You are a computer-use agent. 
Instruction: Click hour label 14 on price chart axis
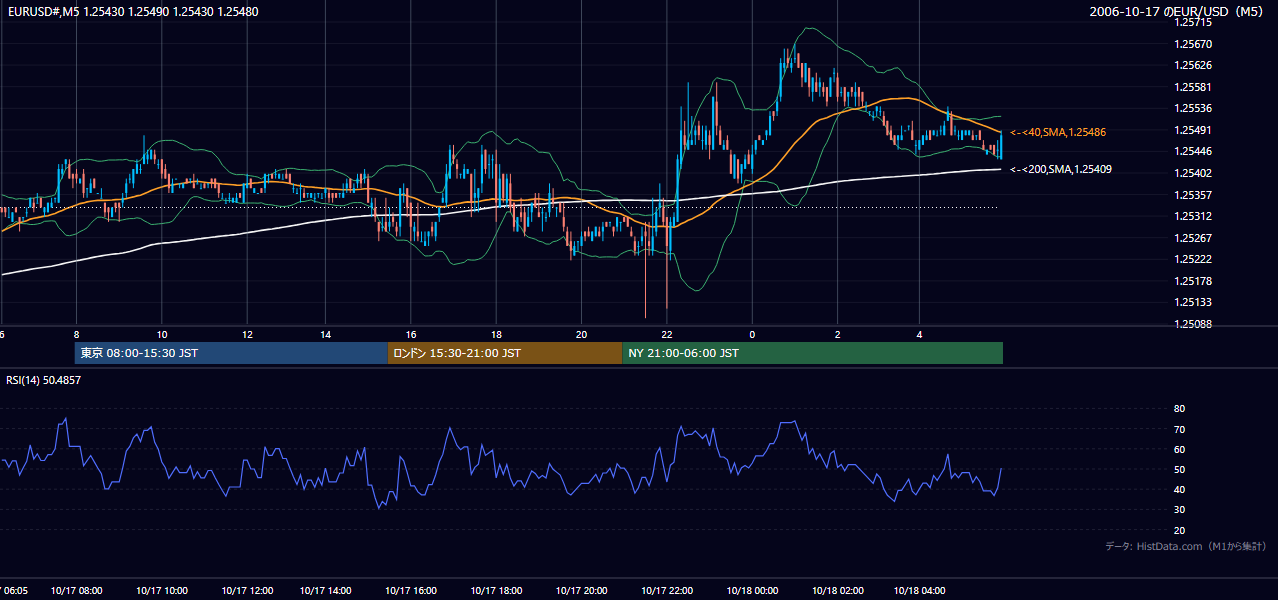click(x=326, y=334)
